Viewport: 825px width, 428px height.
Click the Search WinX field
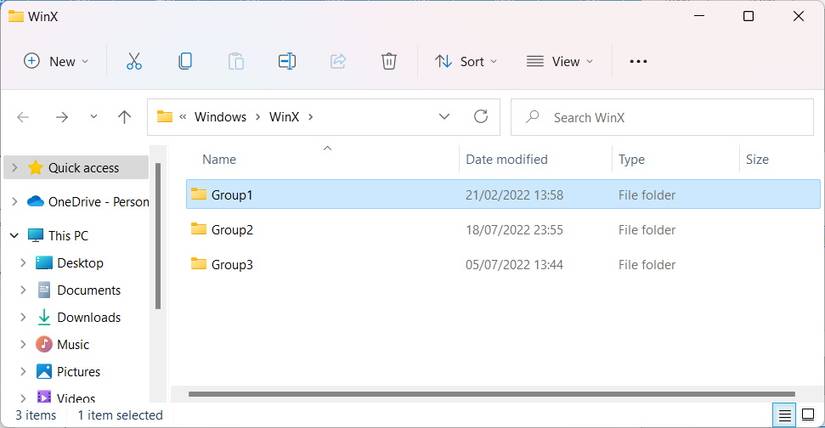pos(662,117)
